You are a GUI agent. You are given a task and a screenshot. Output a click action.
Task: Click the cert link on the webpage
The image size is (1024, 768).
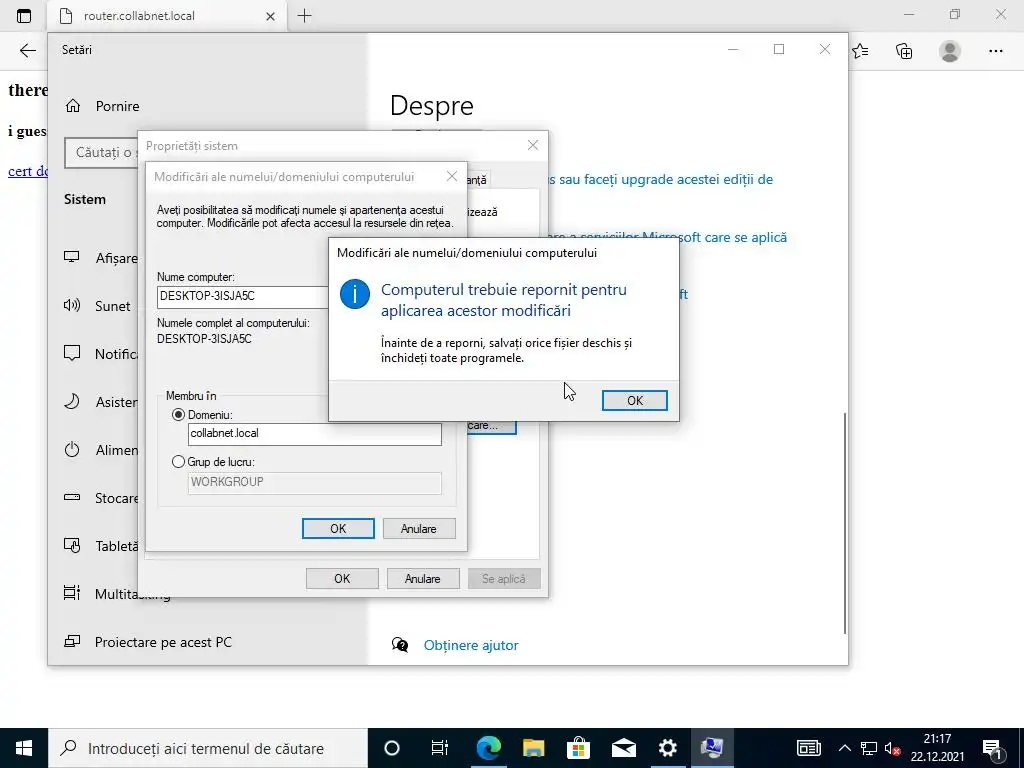[x=27, y=171]
